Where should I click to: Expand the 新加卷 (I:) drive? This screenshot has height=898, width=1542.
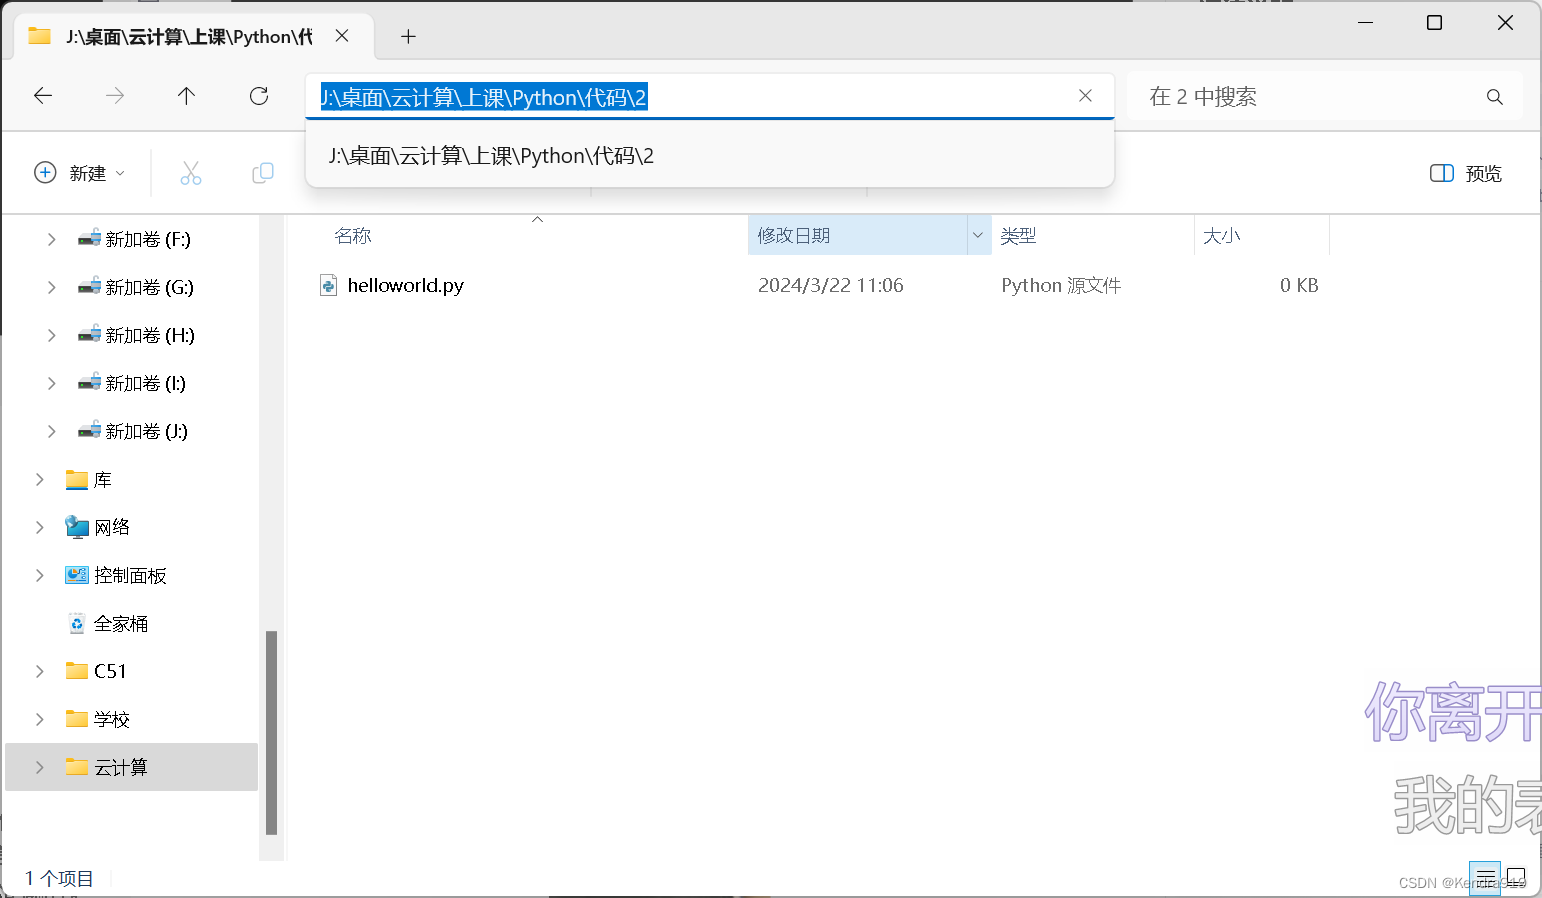click(52, 384)
